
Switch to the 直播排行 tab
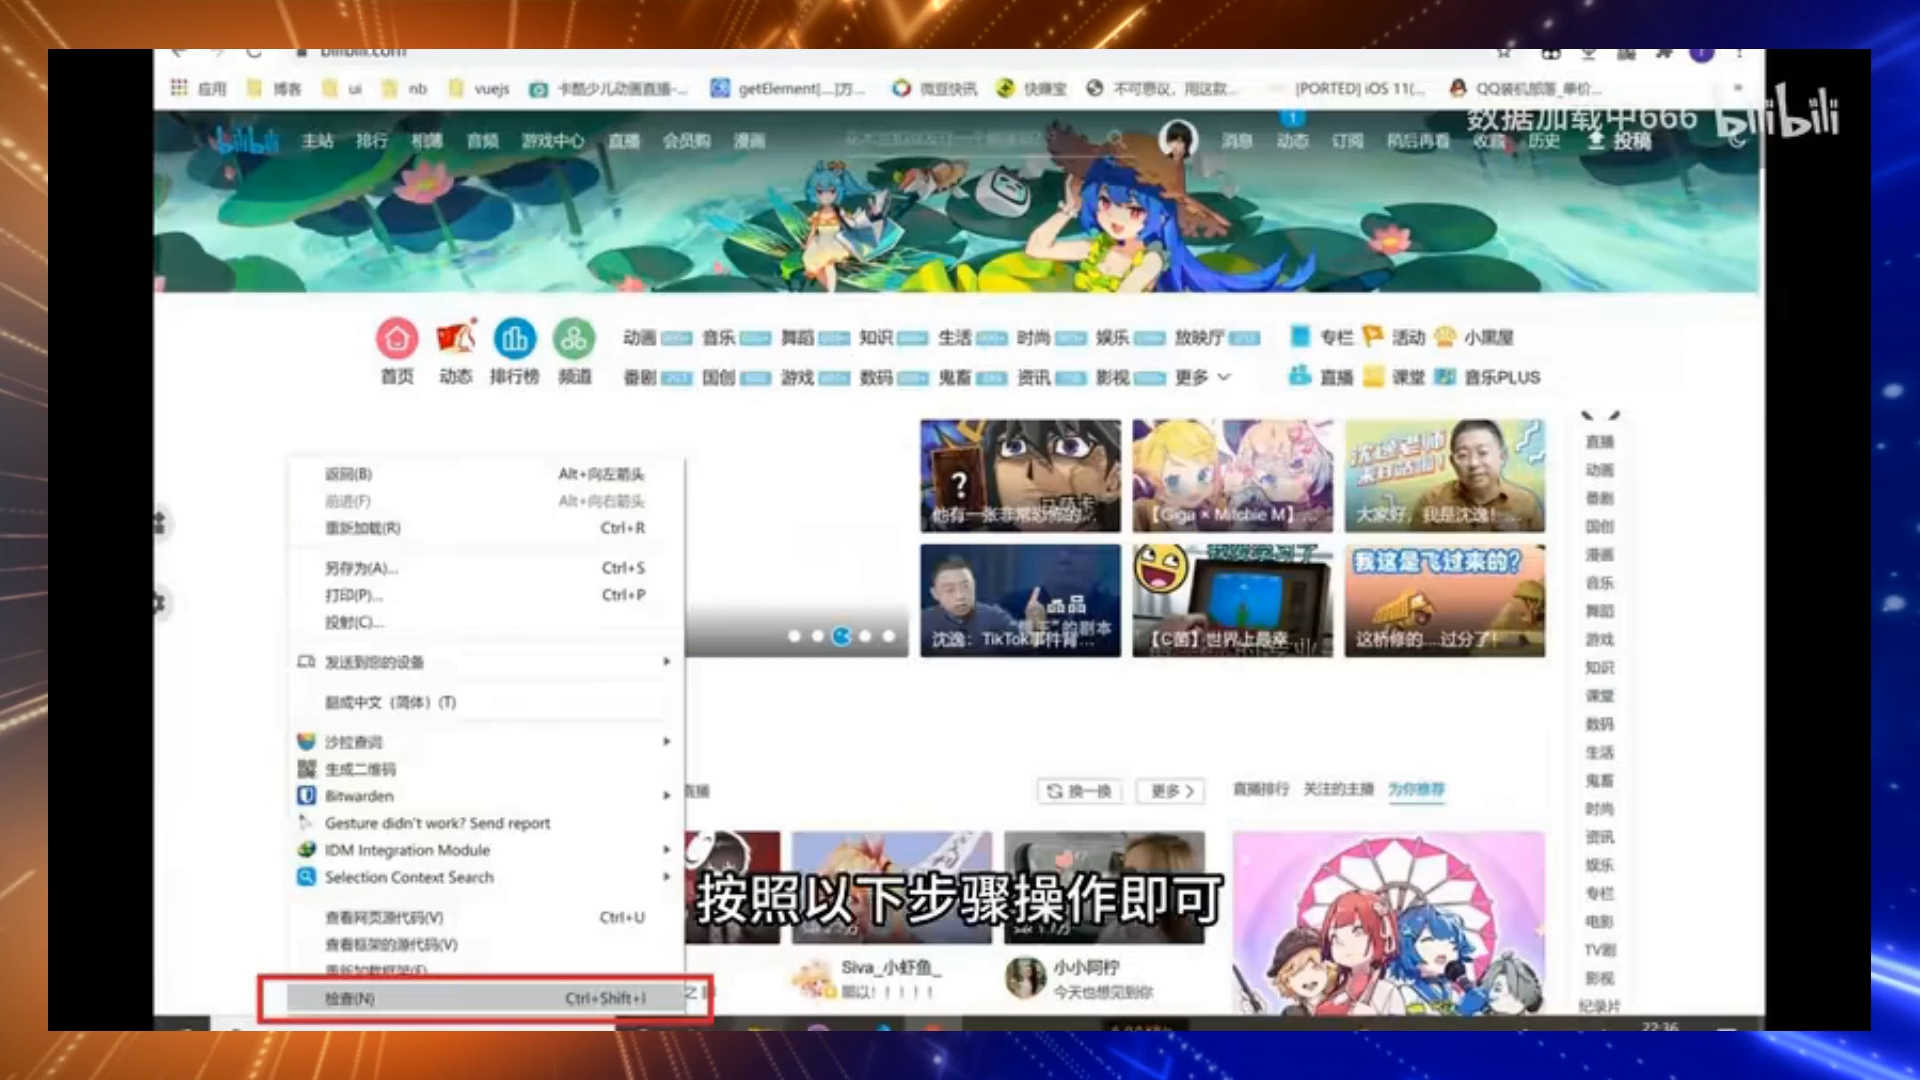(1260, 789)
